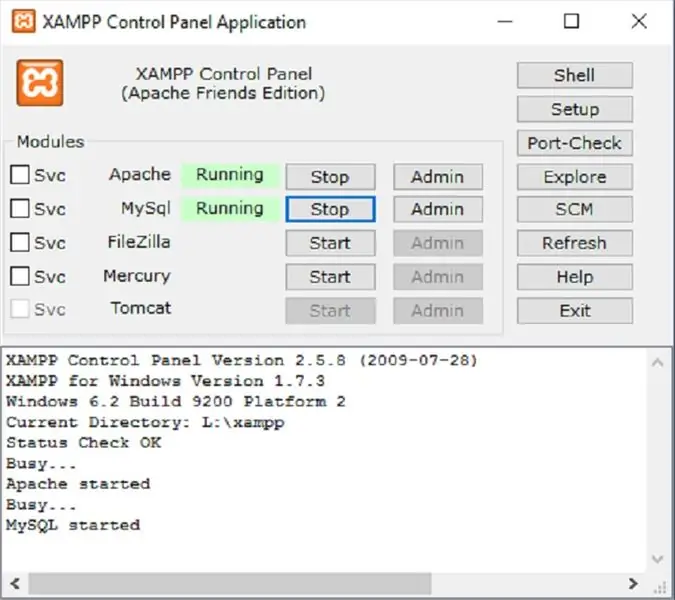Click the large orange XAMPP logo
Screen dimensions: 675x600
point(40,83)
